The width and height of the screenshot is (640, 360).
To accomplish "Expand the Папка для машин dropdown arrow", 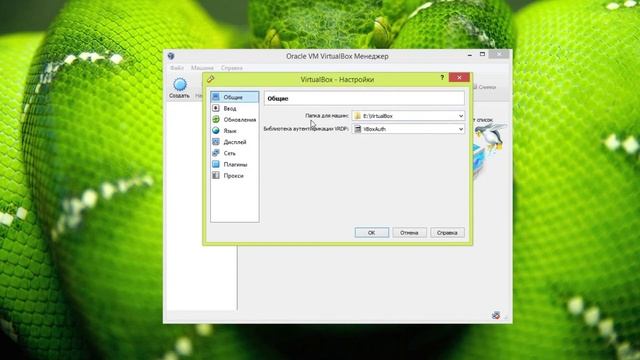I will click(x=461, y=116).
